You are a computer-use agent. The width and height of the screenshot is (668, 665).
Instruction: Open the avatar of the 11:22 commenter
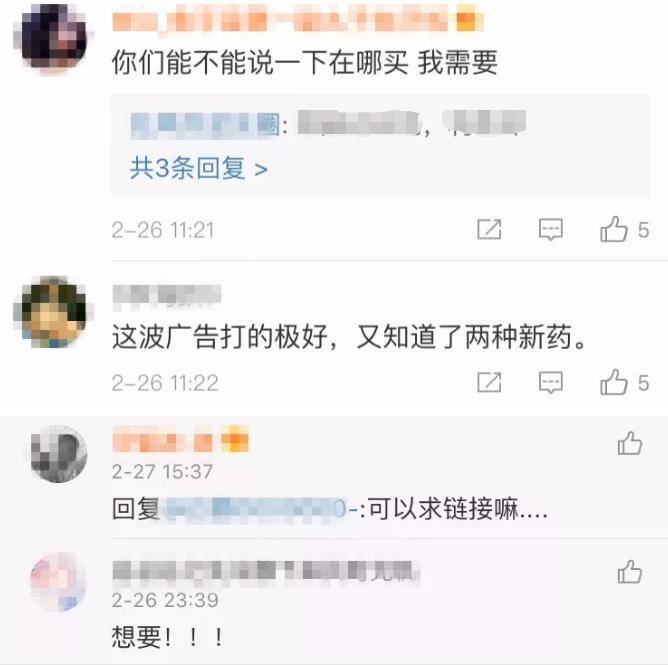[54, 311]
